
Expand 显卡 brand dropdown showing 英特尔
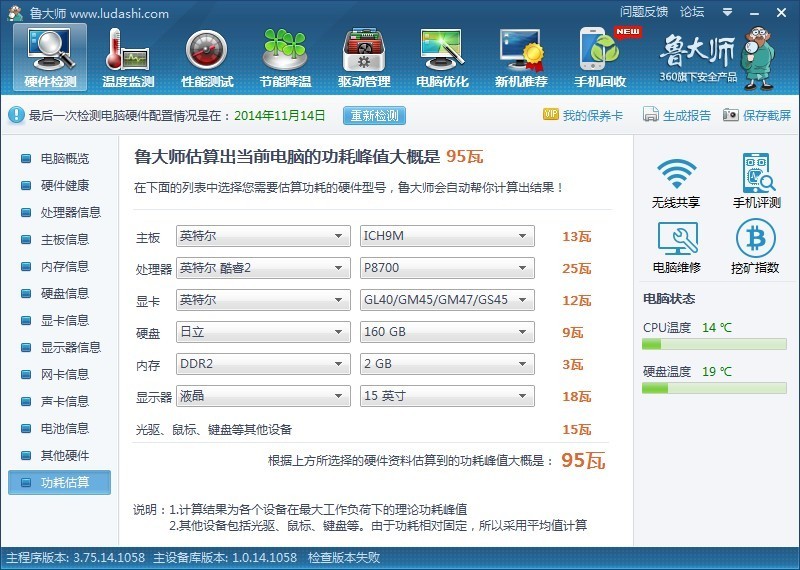[263, 300]
